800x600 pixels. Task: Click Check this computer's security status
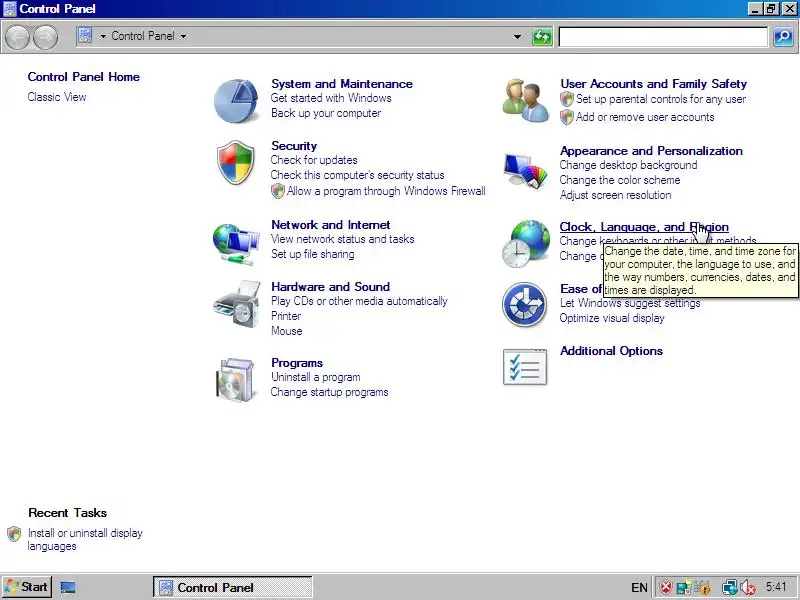(x=357, y=175)
